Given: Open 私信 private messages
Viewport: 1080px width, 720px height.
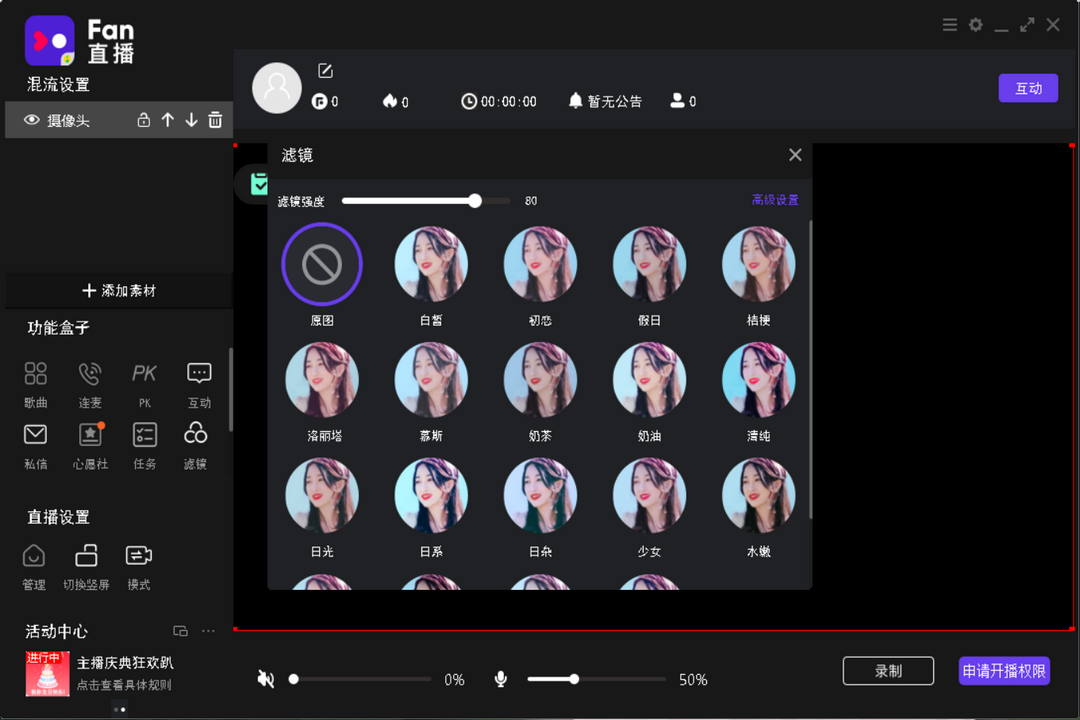Looking at the screenshot, I should click(34, 443).
